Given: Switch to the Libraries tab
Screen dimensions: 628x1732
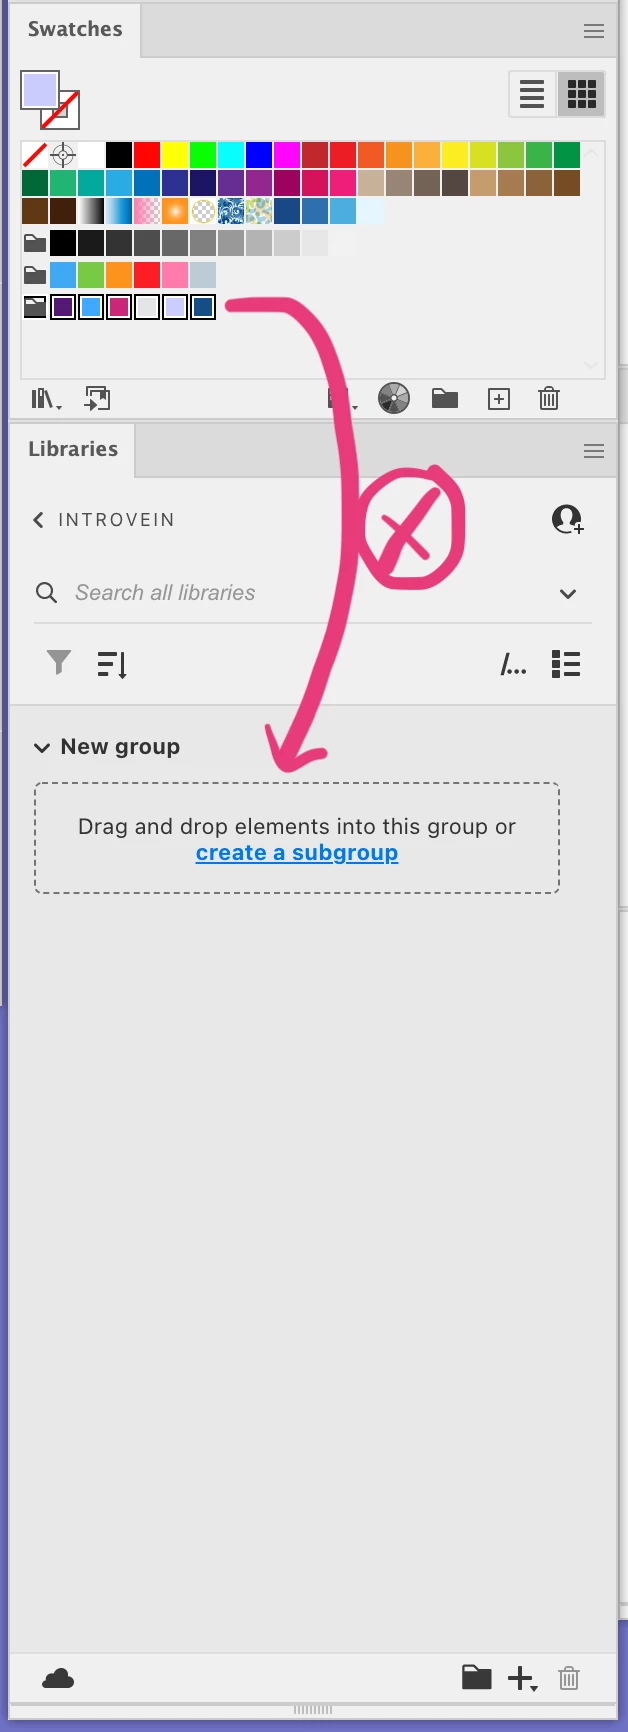Looking at the screenshot, I should 73,450.
